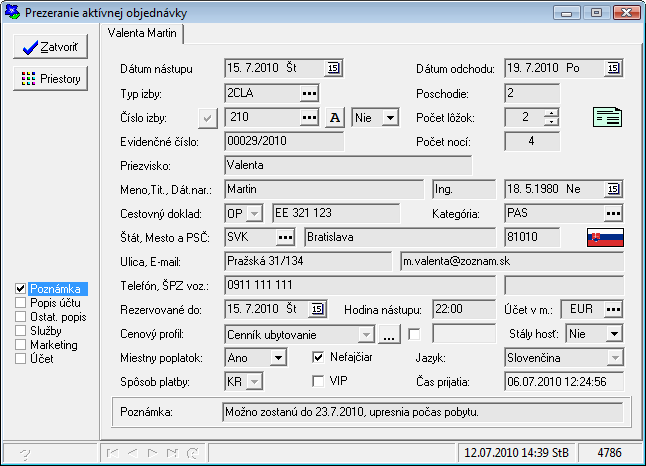Open calendar for Dátum odchodu
The height and width of the screenshot is (466, 646).
coord(613,68)
